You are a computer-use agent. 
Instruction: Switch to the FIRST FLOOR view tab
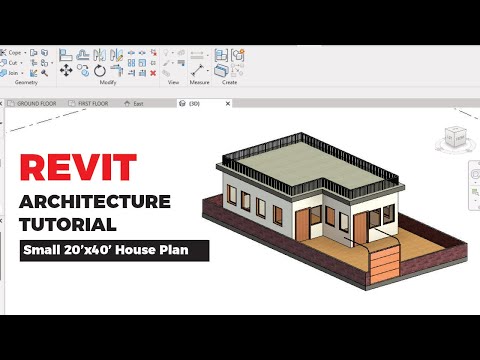pyautogui.click(x=89, y=104)
